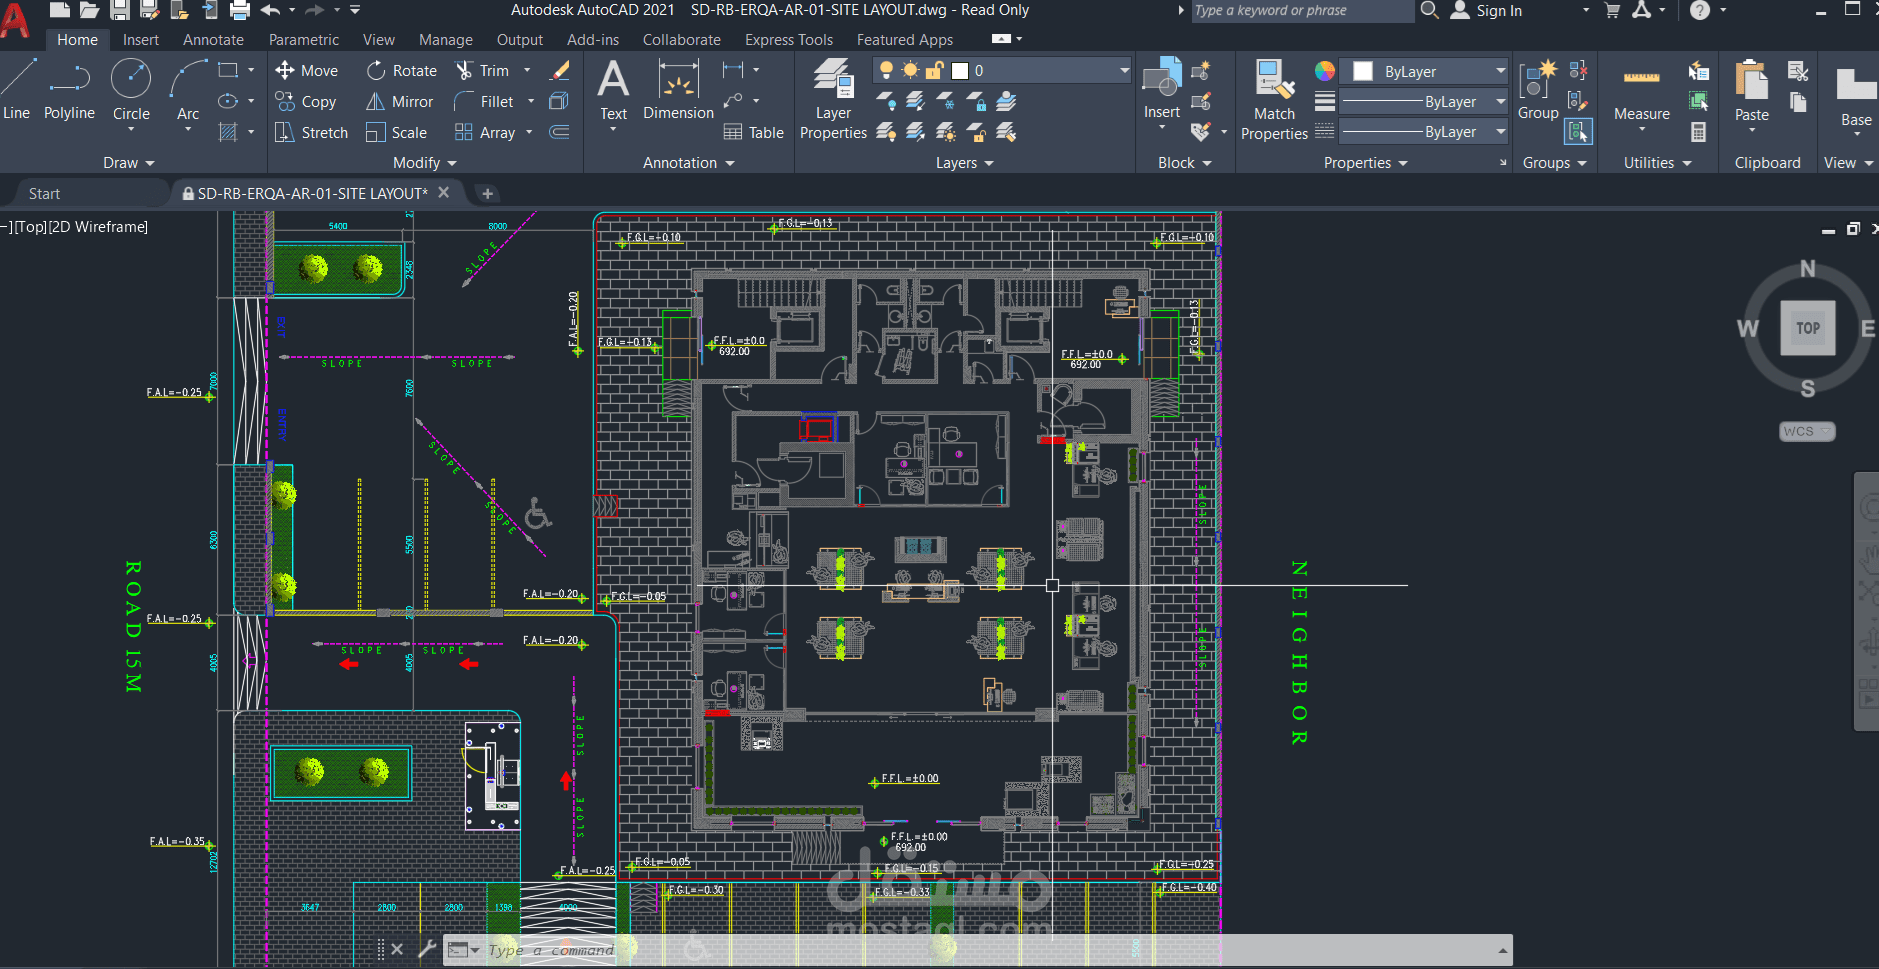
Task: Activate Match Properties
Action: (1274, 98)
